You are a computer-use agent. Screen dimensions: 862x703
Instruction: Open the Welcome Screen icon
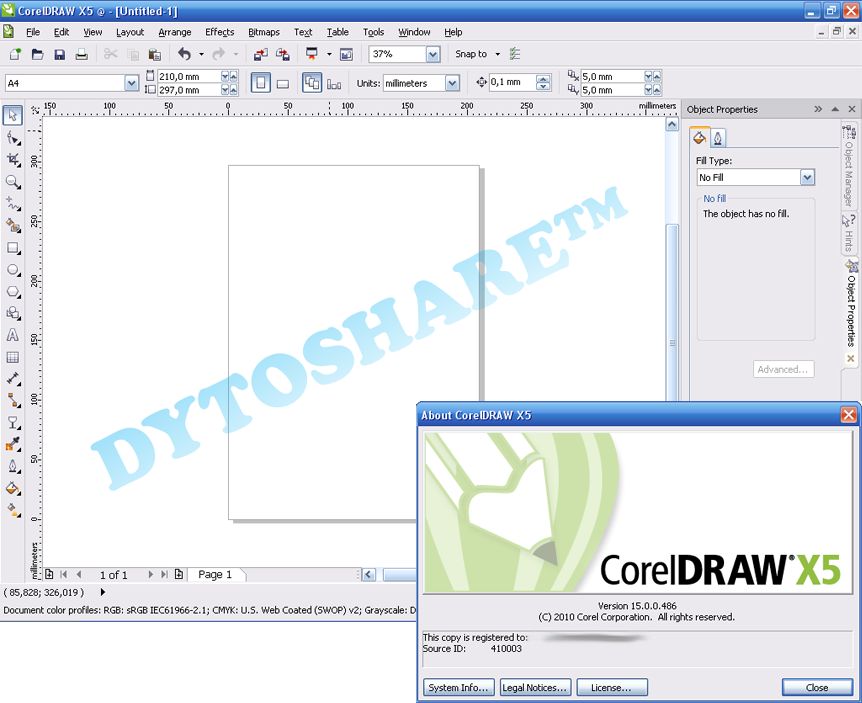click(x=346, y=54)
